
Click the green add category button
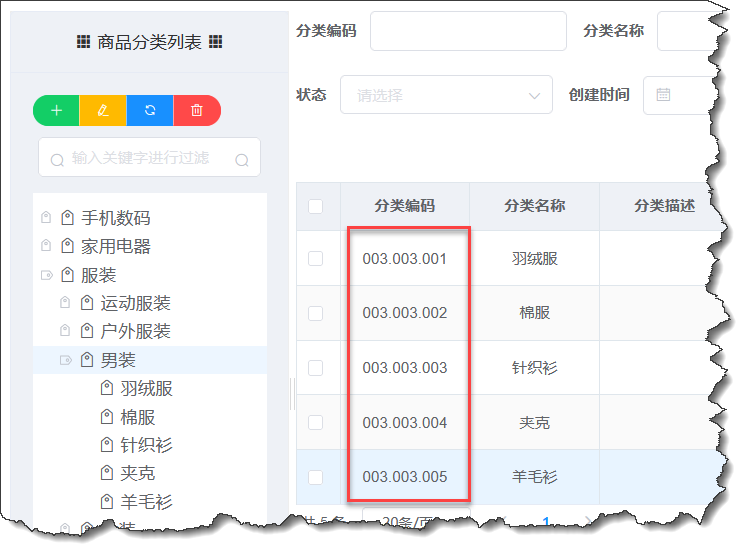[56, 110]
